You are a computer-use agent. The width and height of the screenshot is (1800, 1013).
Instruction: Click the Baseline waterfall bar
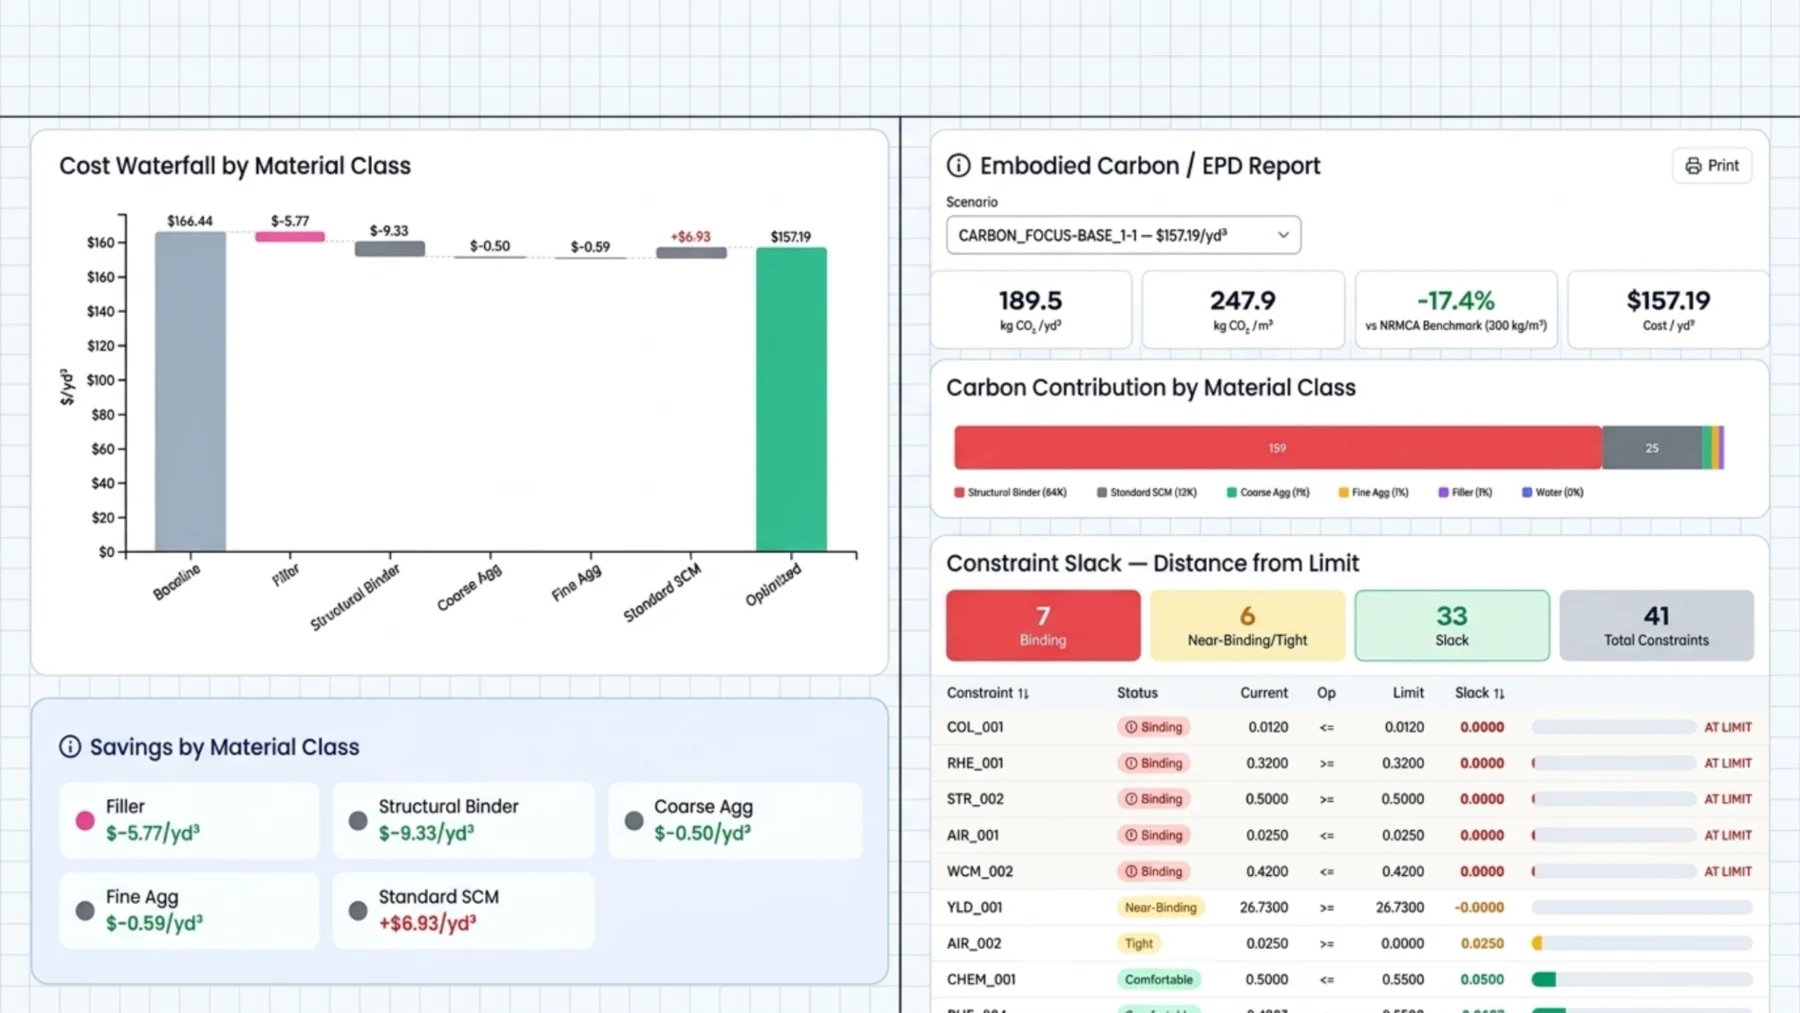click(x=190, y=391)
